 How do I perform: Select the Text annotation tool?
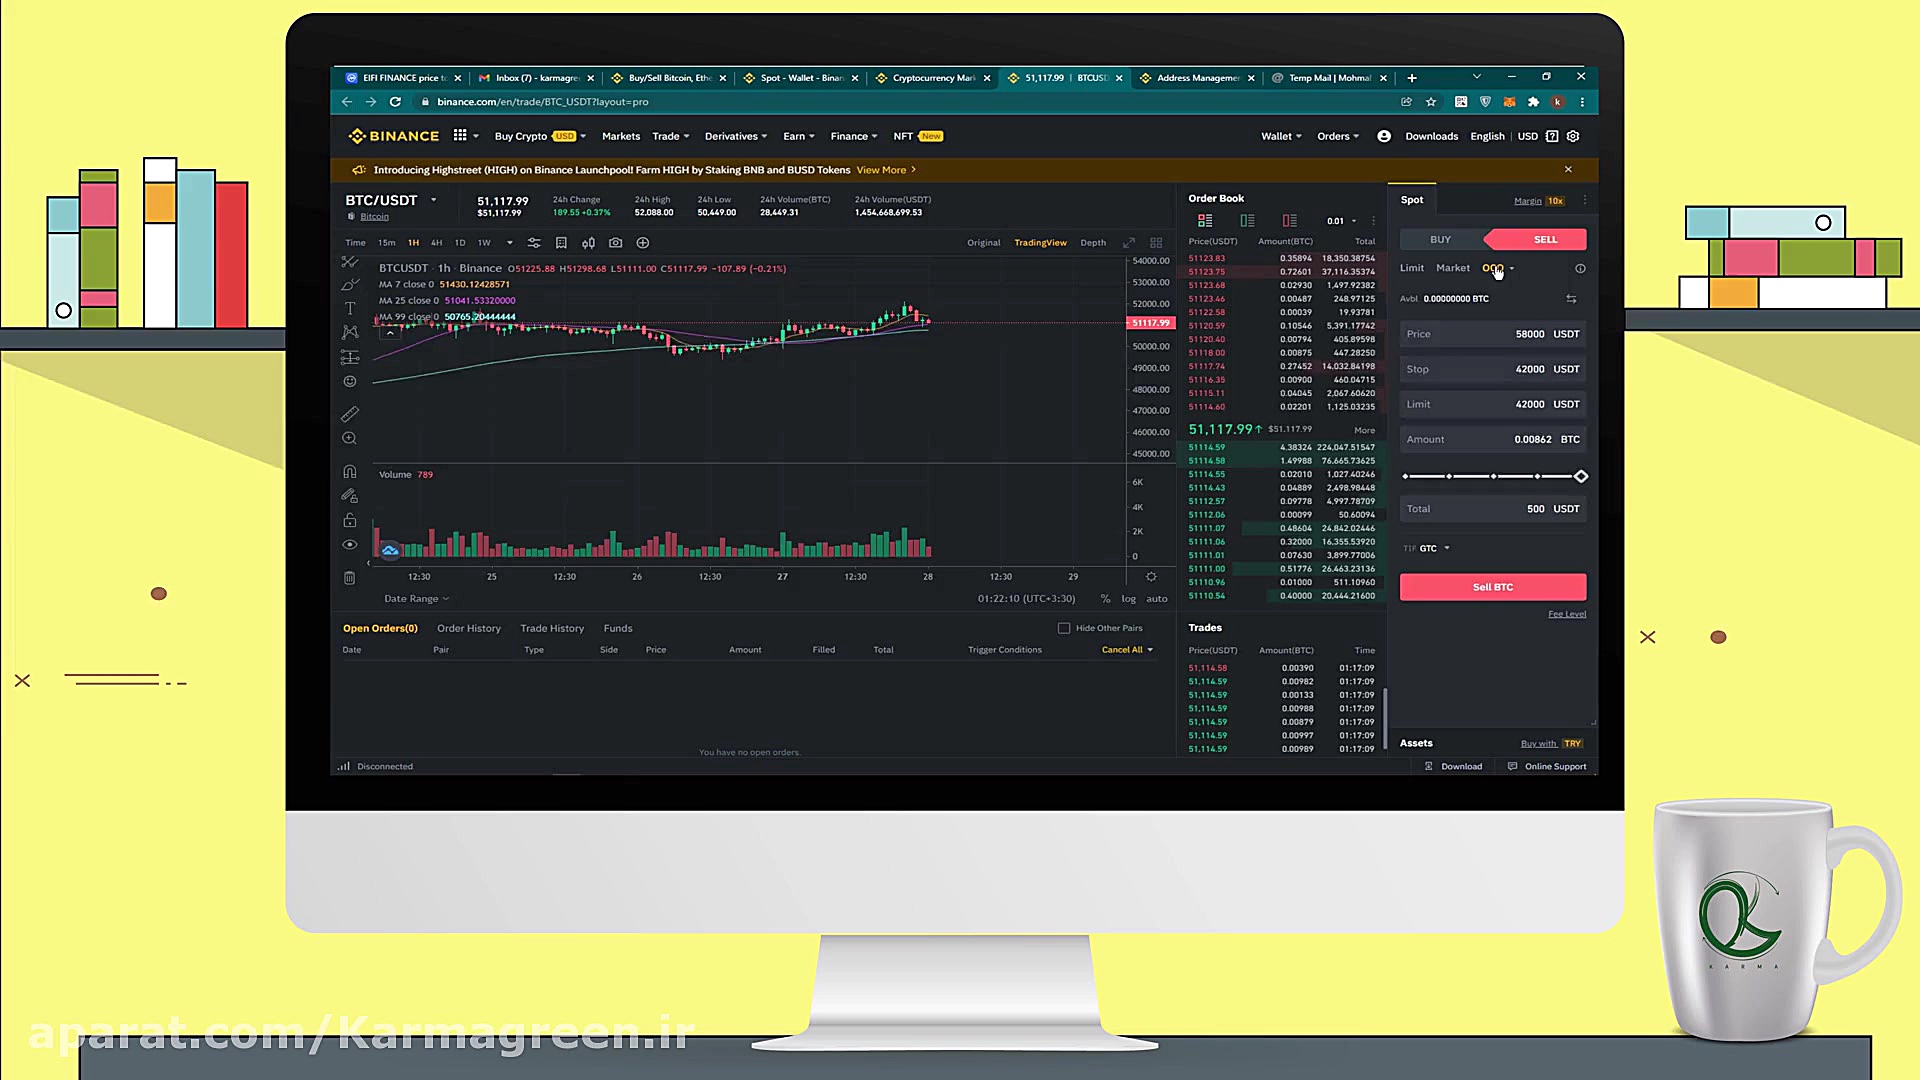point(350,308)
